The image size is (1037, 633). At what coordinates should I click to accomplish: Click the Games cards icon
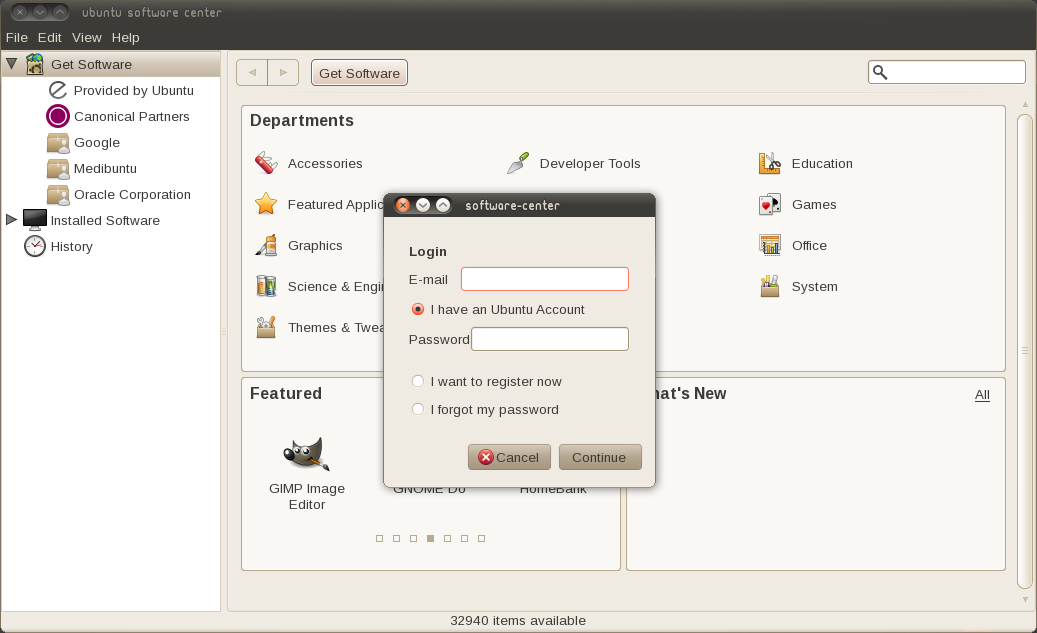(770, 204)
